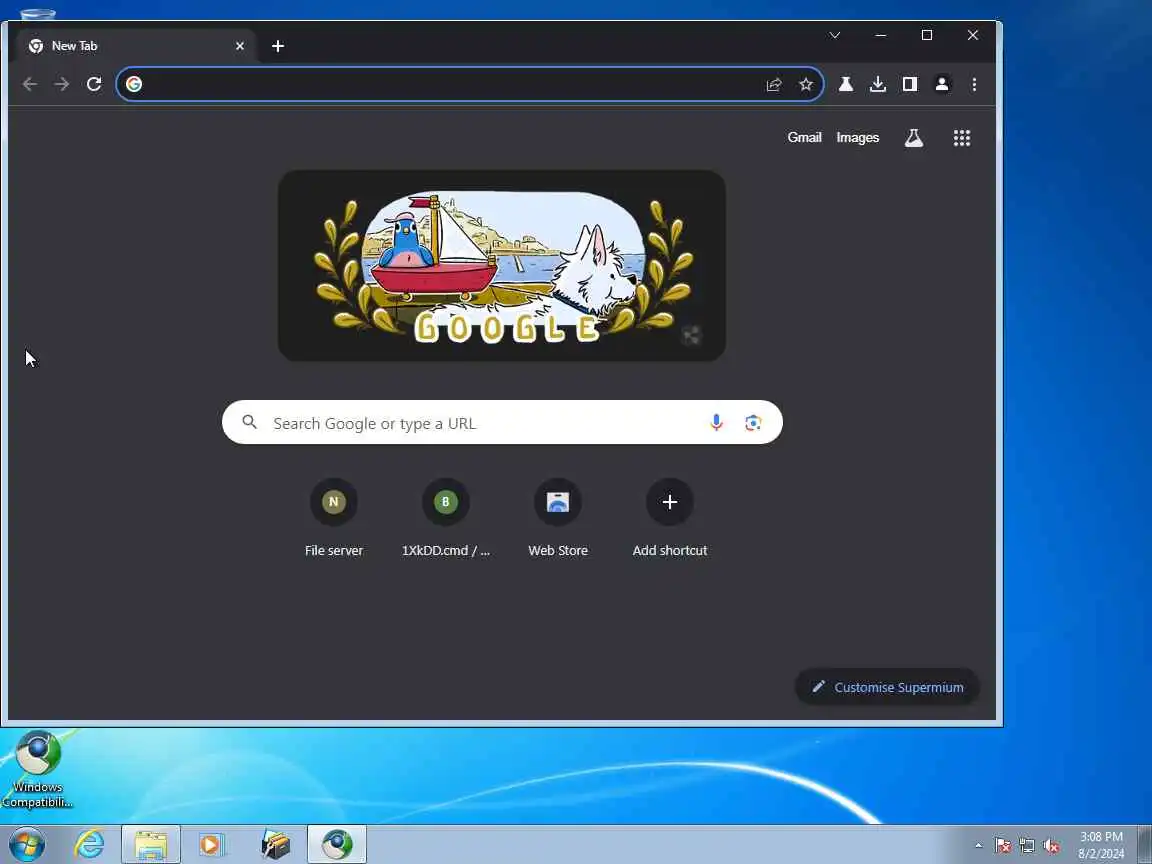Click the browser forward arrow
The image size is (1152, 864).
[62, 84]
